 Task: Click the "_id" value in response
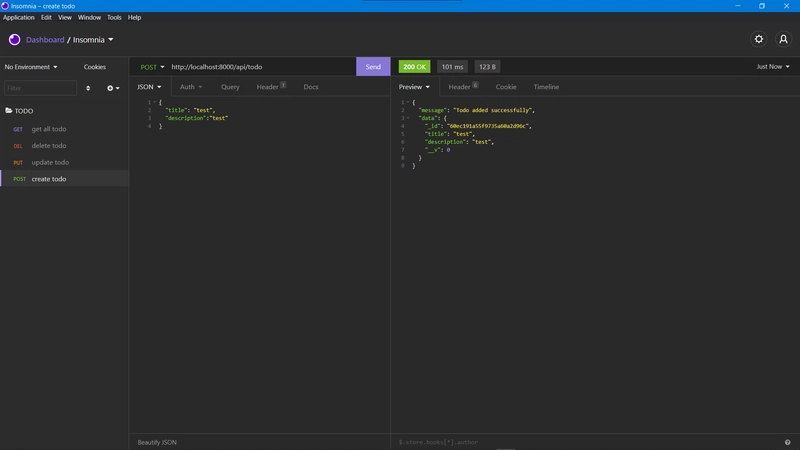pos(488,126)
